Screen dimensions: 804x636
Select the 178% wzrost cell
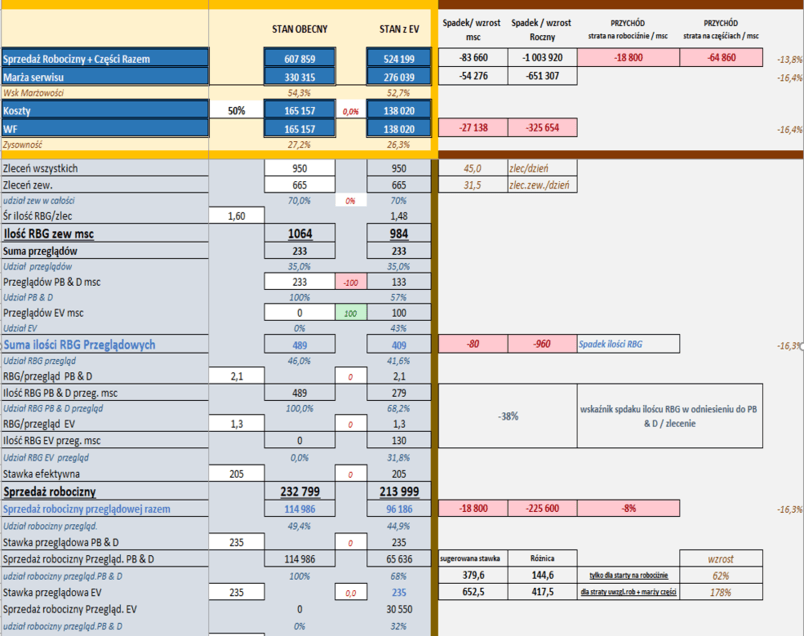(719, 591)
